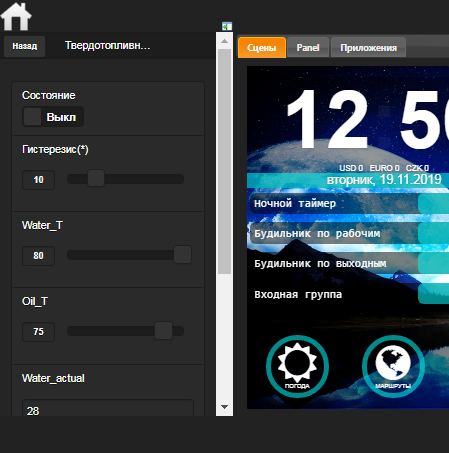Toggle the Состояние Выкл switch

click(53, 117)
